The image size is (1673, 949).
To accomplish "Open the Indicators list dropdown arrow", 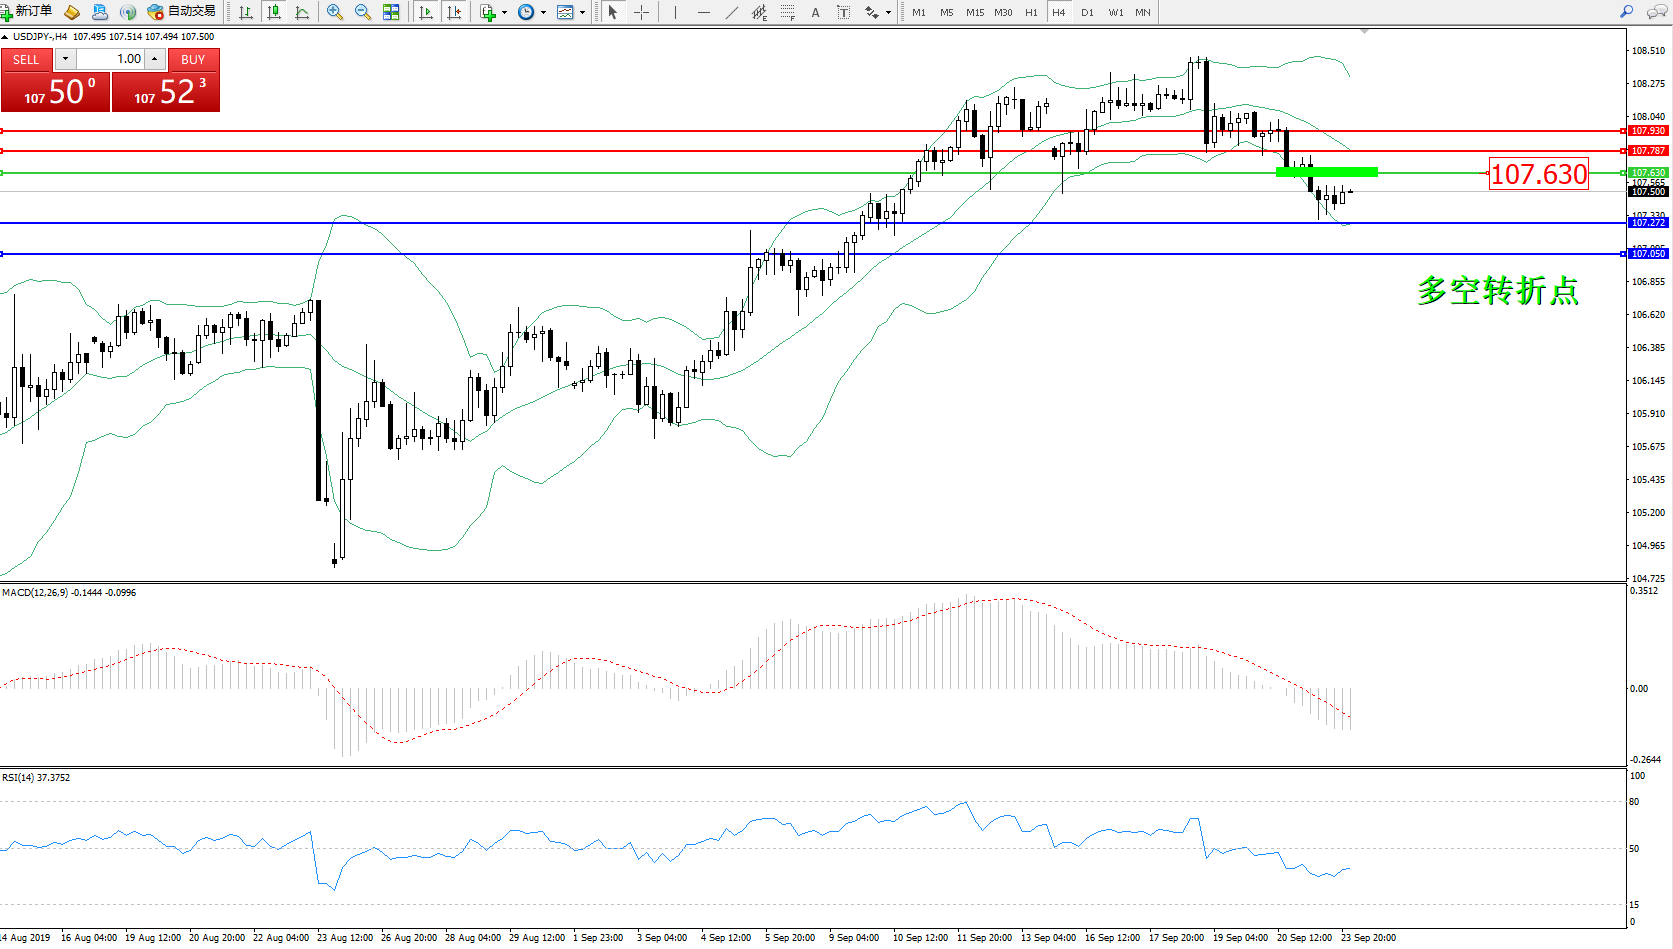I will [x=504, y=13].
